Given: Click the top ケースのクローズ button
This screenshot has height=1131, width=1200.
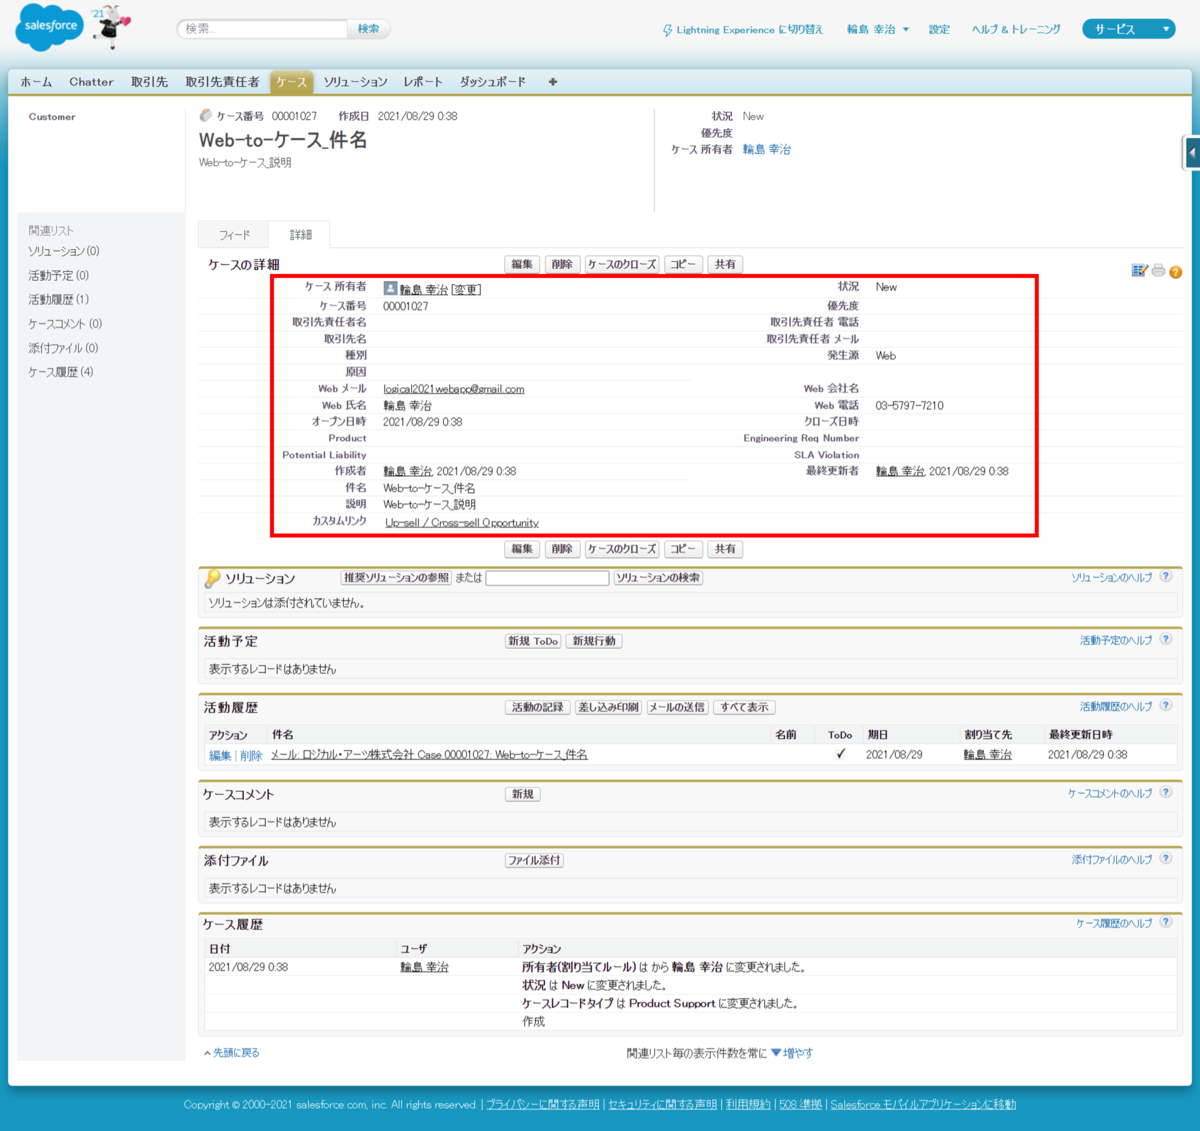Looking at the screenshot, I should click(622, 265).
